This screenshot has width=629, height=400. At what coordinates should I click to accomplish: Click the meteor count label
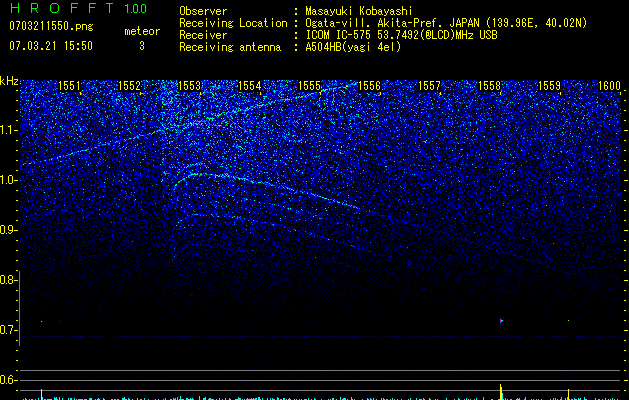coord(142,31)
